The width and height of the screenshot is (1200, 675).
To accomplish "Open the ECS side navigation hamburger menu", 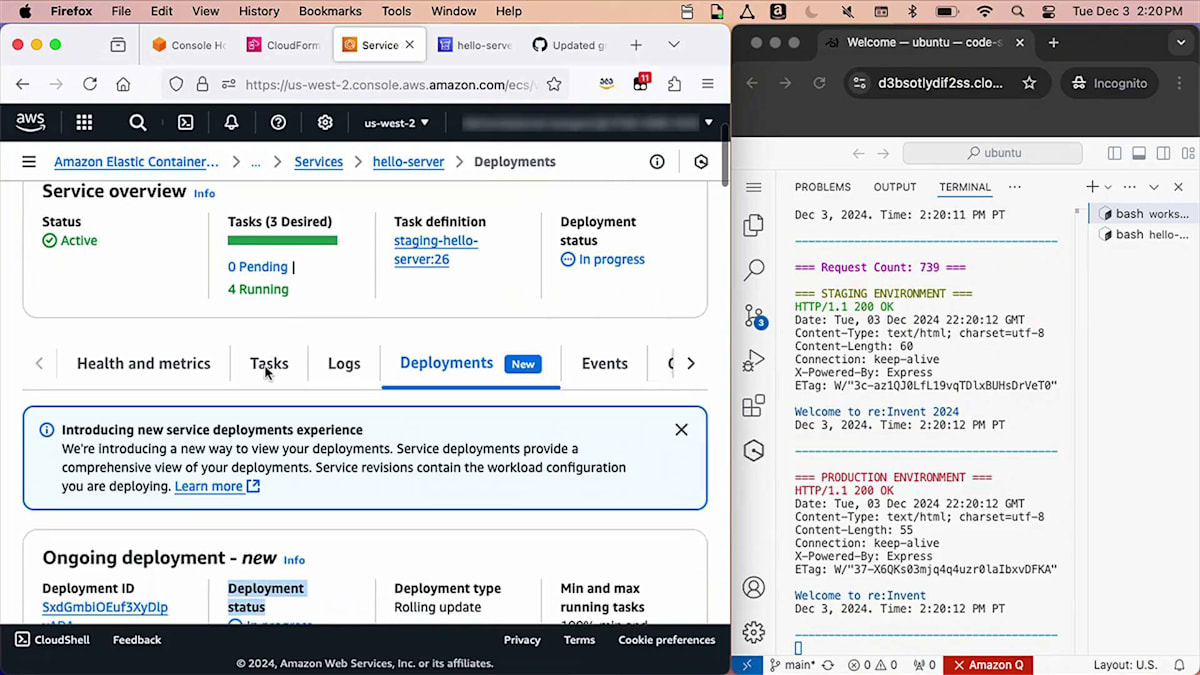I will point(29,161).
